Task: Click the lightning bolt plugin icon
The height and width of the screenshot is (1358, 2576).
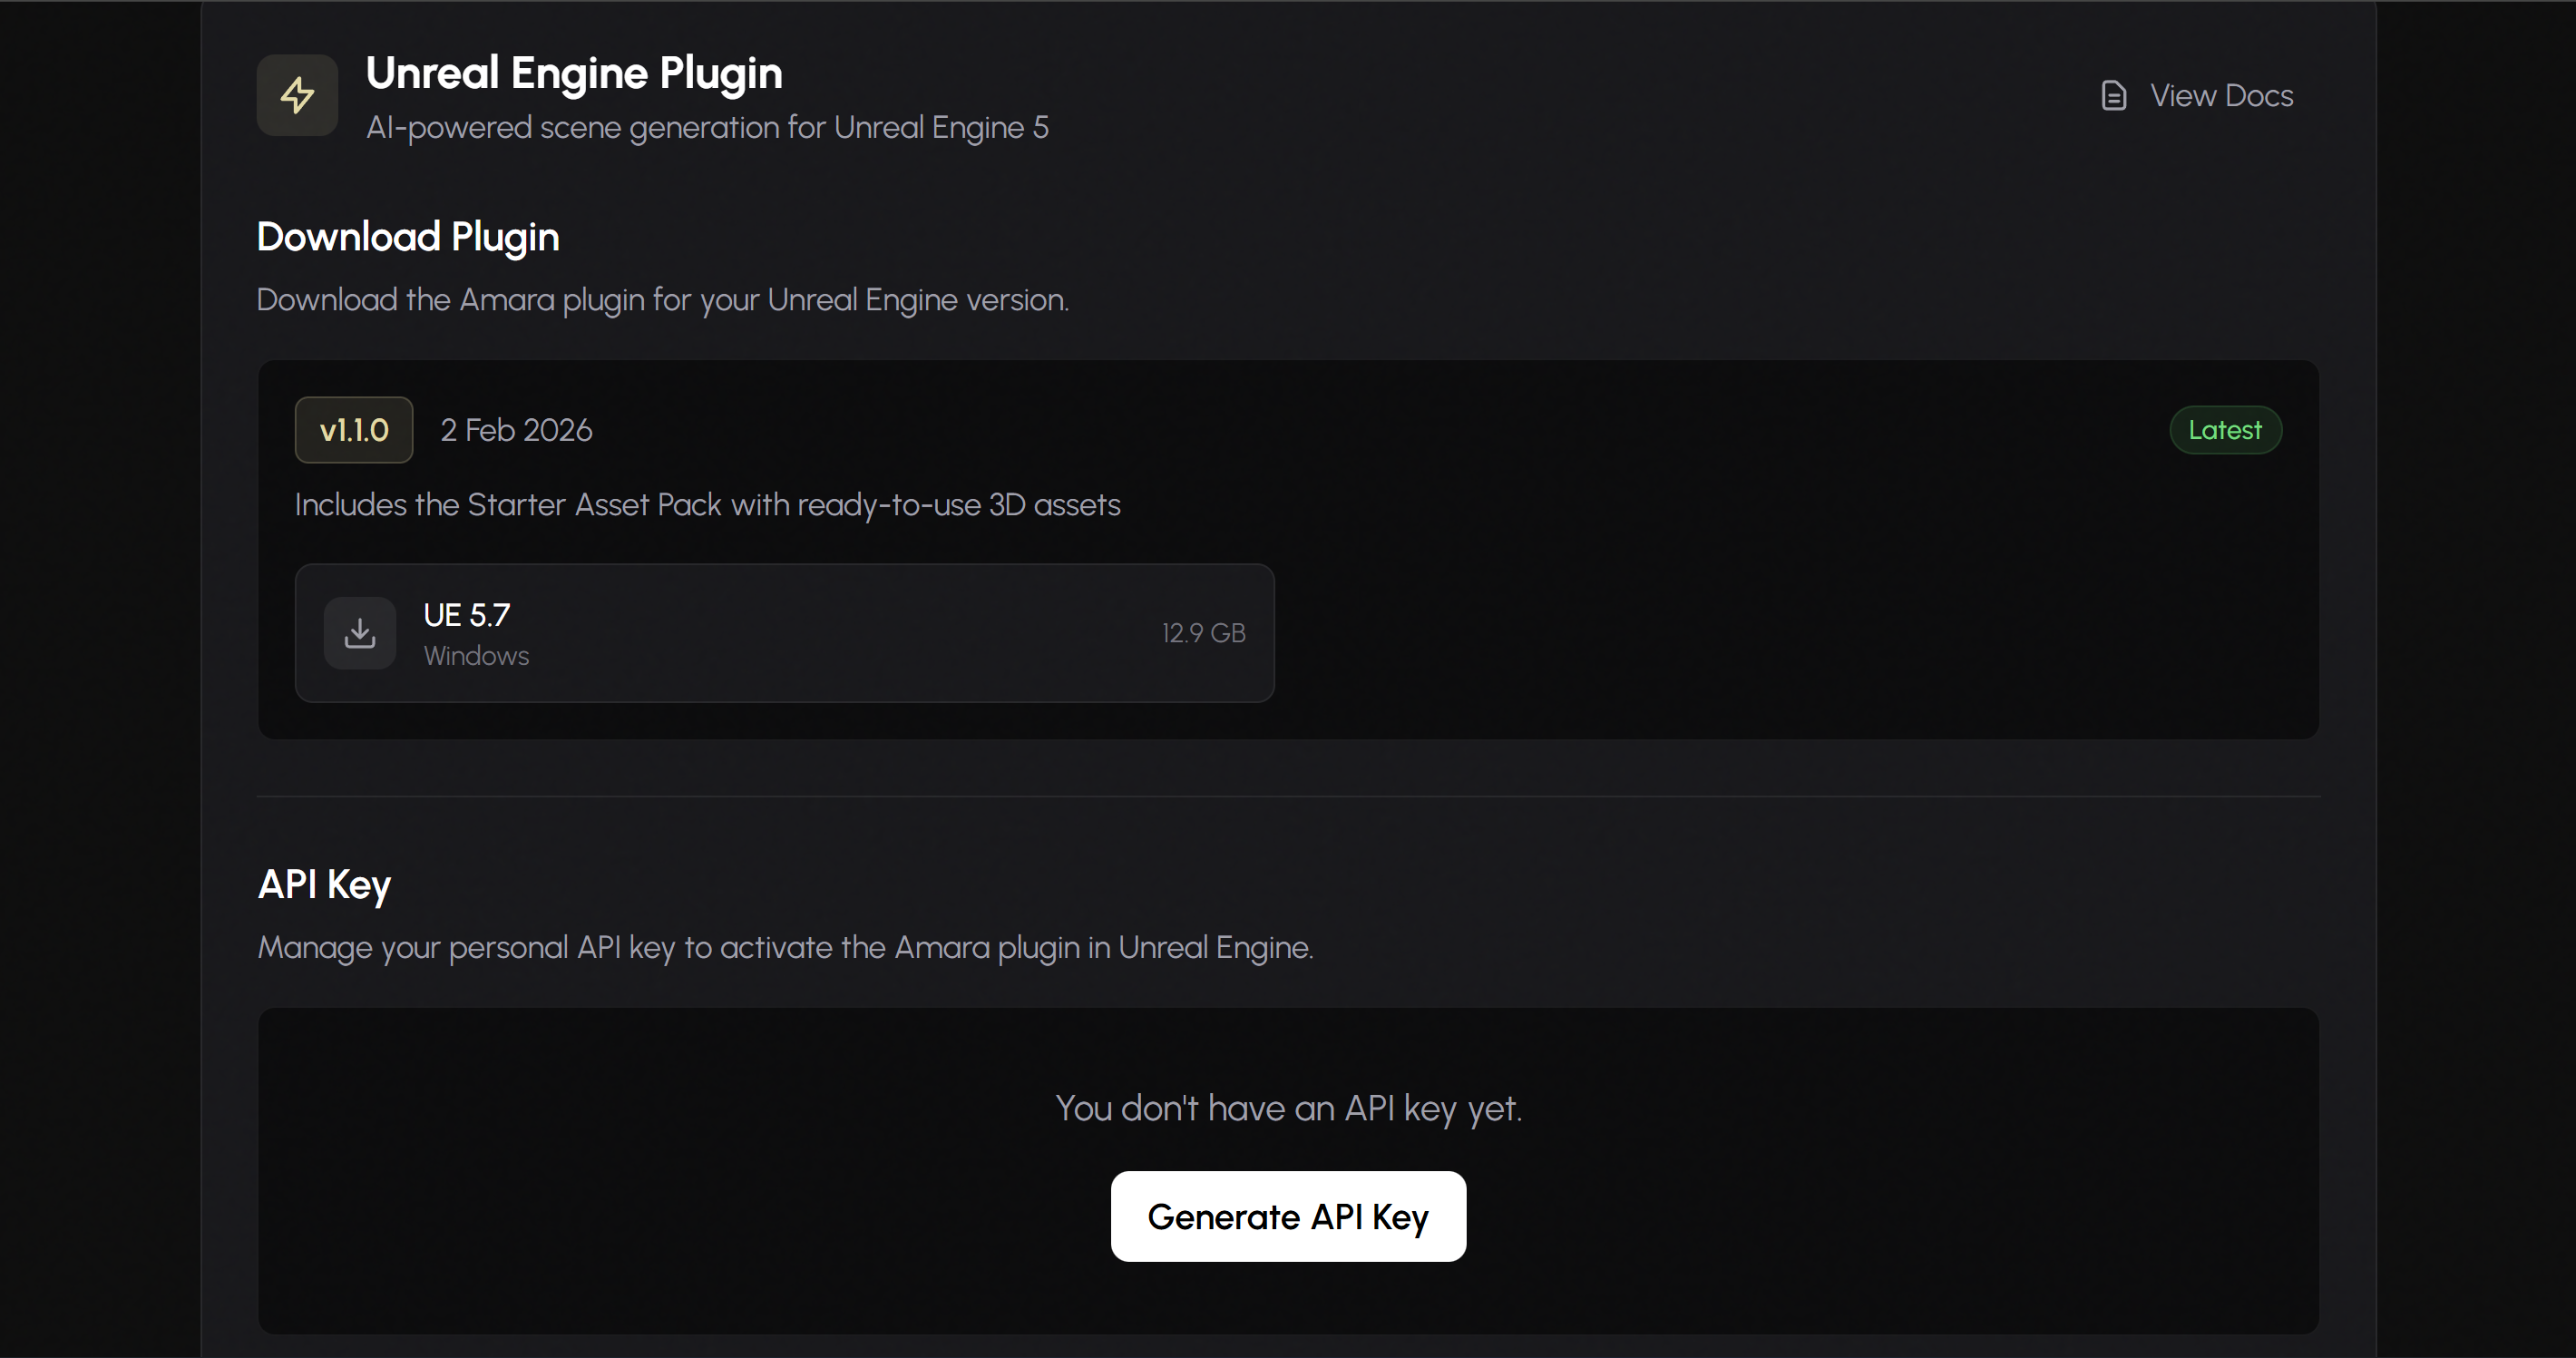Action: click(x=297, y=95)
